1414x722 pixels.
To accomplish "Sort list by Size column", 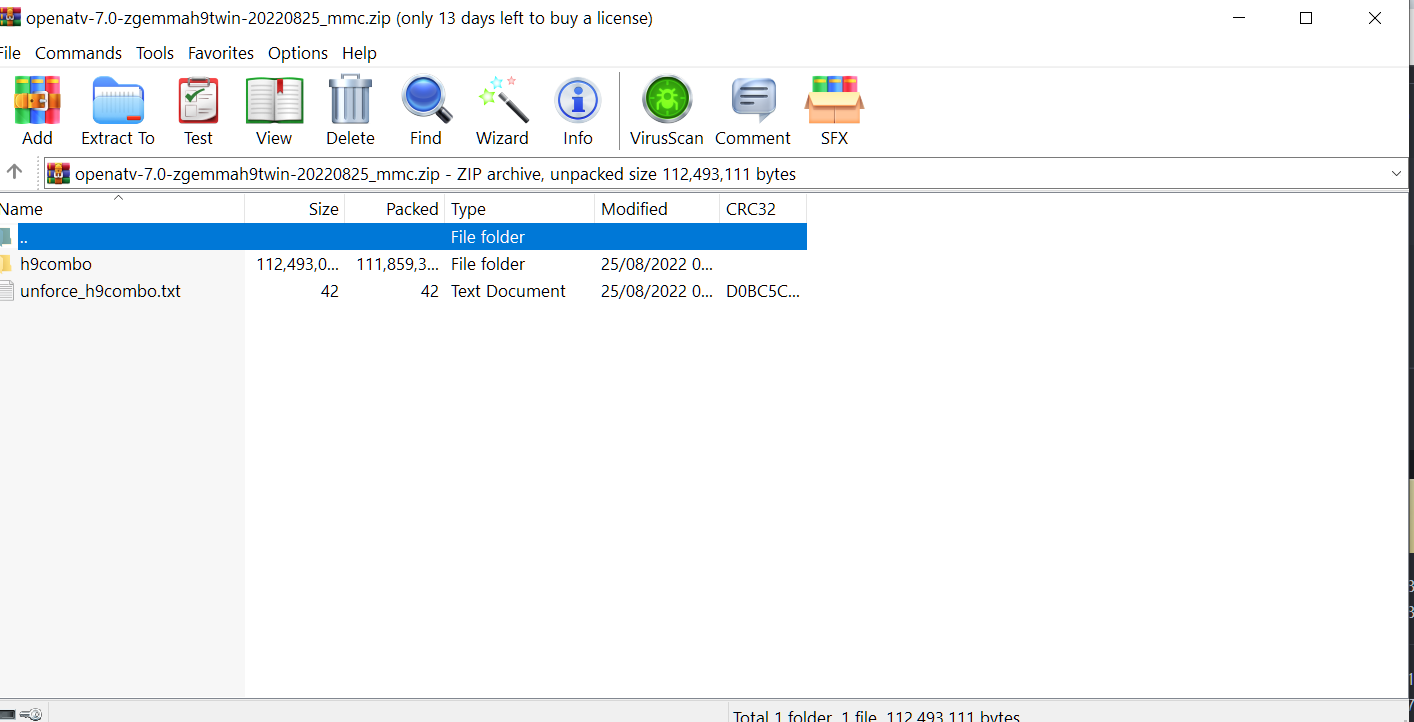I will (295, 209).
